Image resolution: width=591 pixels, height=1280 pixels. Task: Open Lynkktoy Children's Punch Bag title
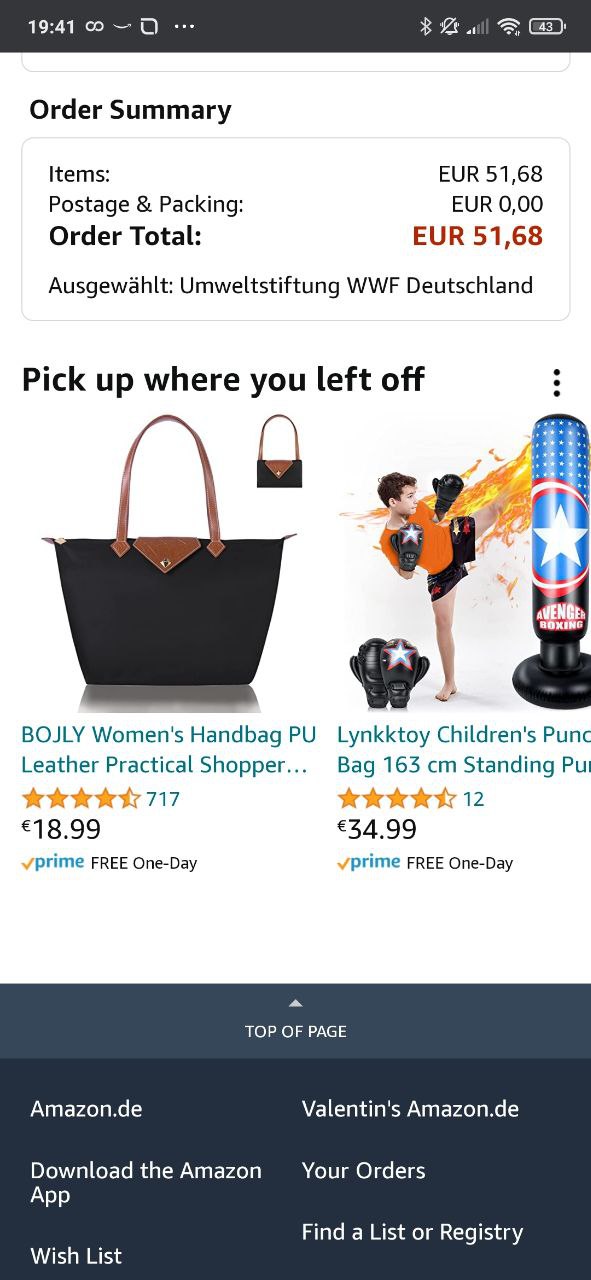[x=464, y=750]
